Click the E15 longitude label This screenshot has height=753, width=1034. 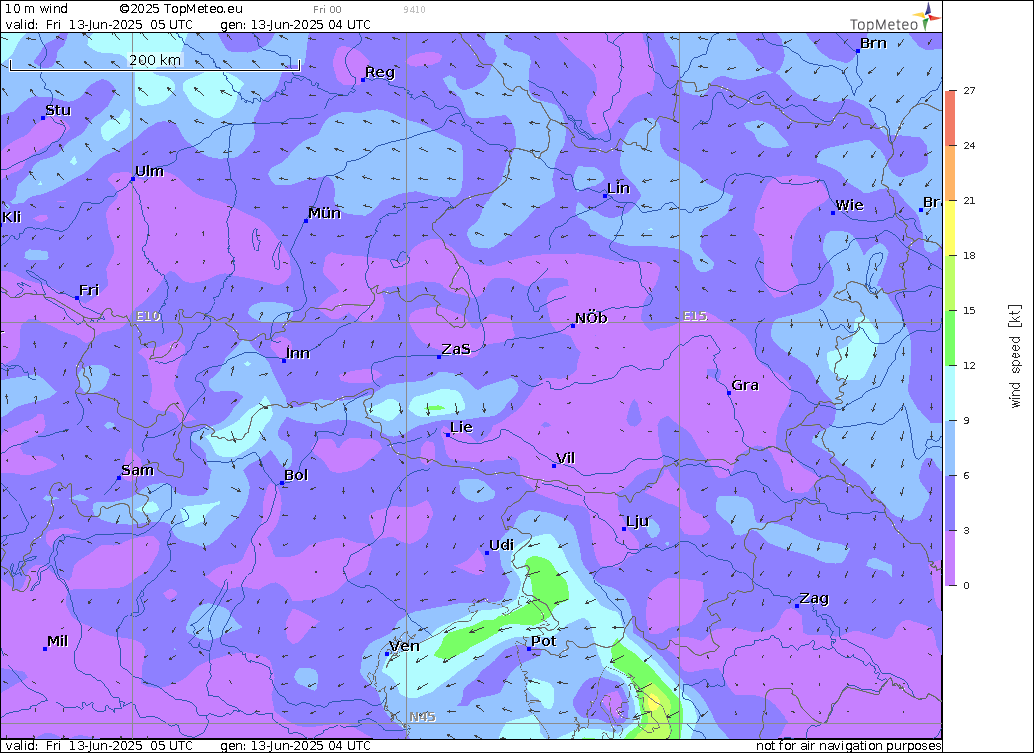click(695, 316)
